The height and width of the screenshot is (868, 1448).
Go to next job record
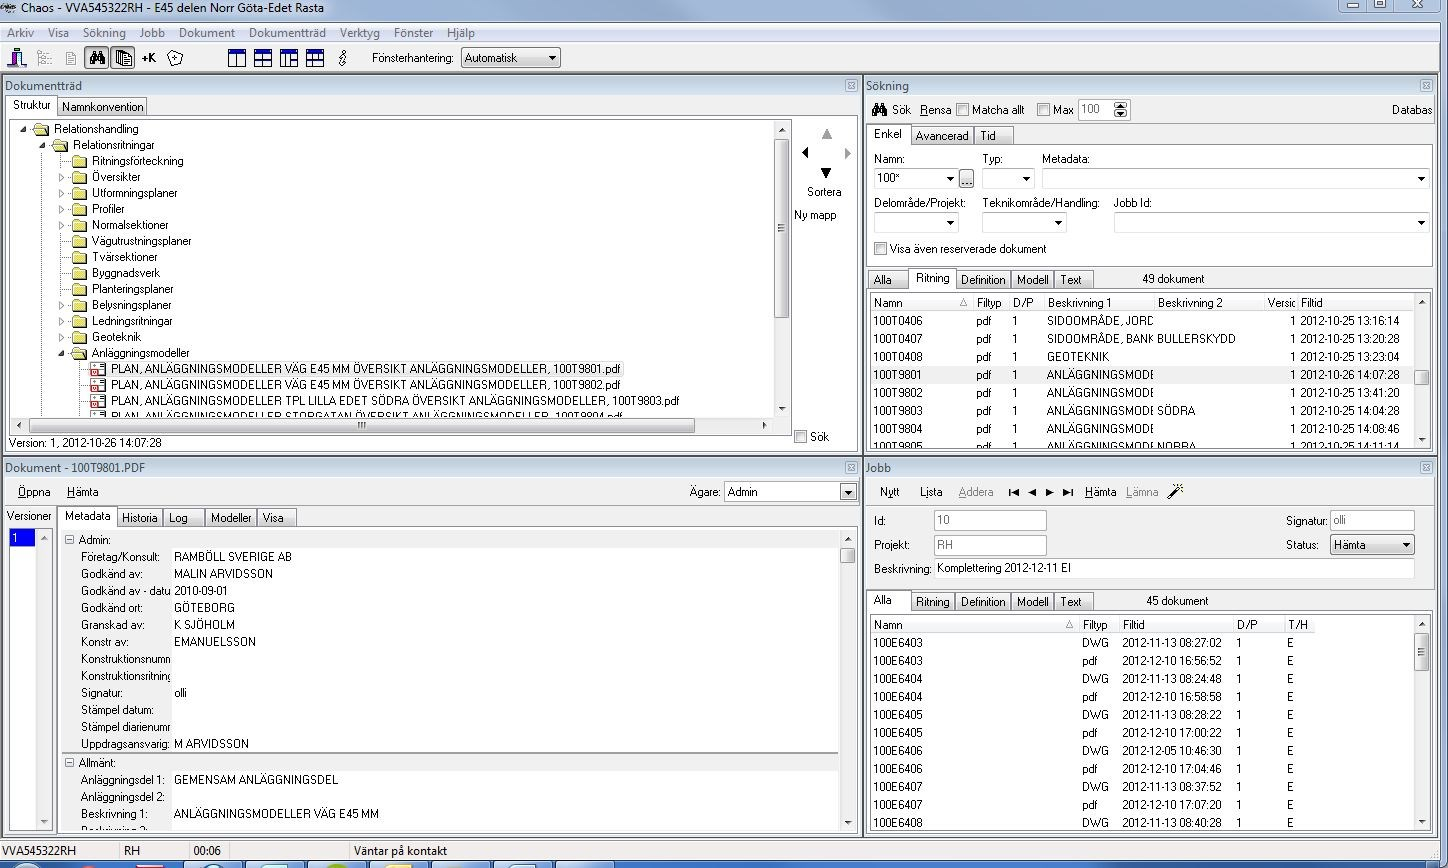(1049, 492)
